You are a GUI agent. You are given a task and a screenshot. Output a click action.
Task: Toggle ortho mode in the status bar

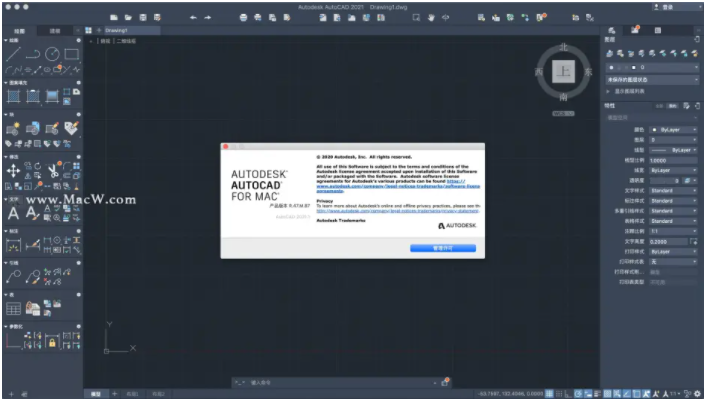coord(567,394)
